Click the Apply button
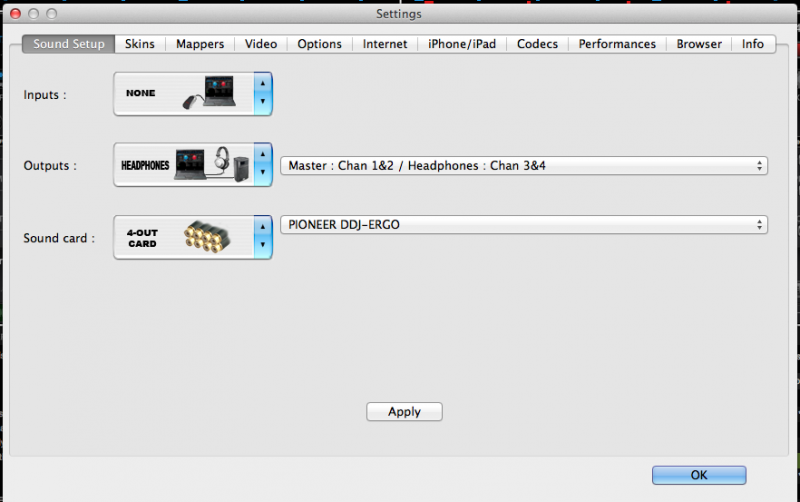The width and height of the screenshot is (800, 502). point(404,412)
